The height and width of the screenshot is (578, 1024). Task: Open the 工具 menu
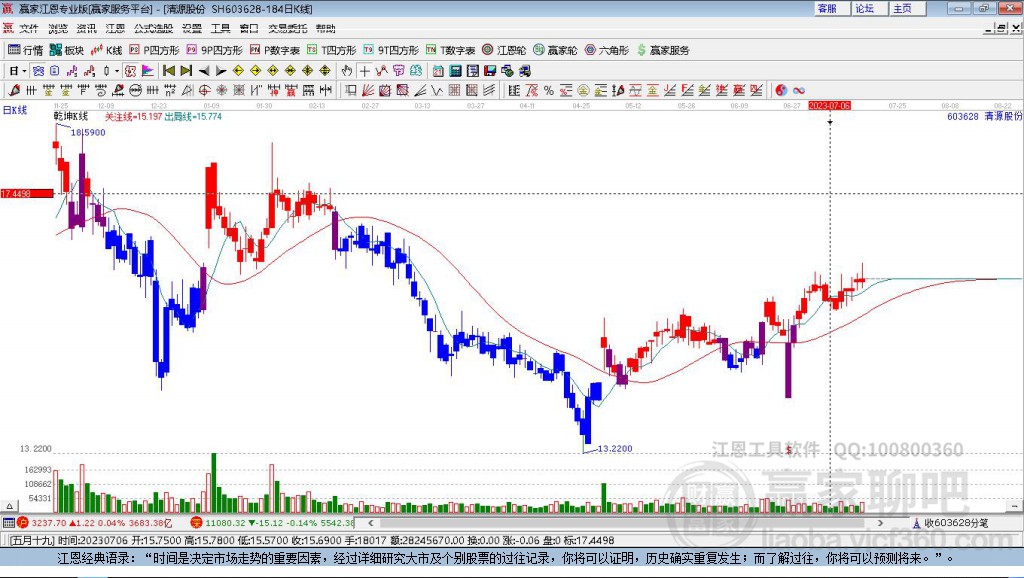click(x=221, y=28)
